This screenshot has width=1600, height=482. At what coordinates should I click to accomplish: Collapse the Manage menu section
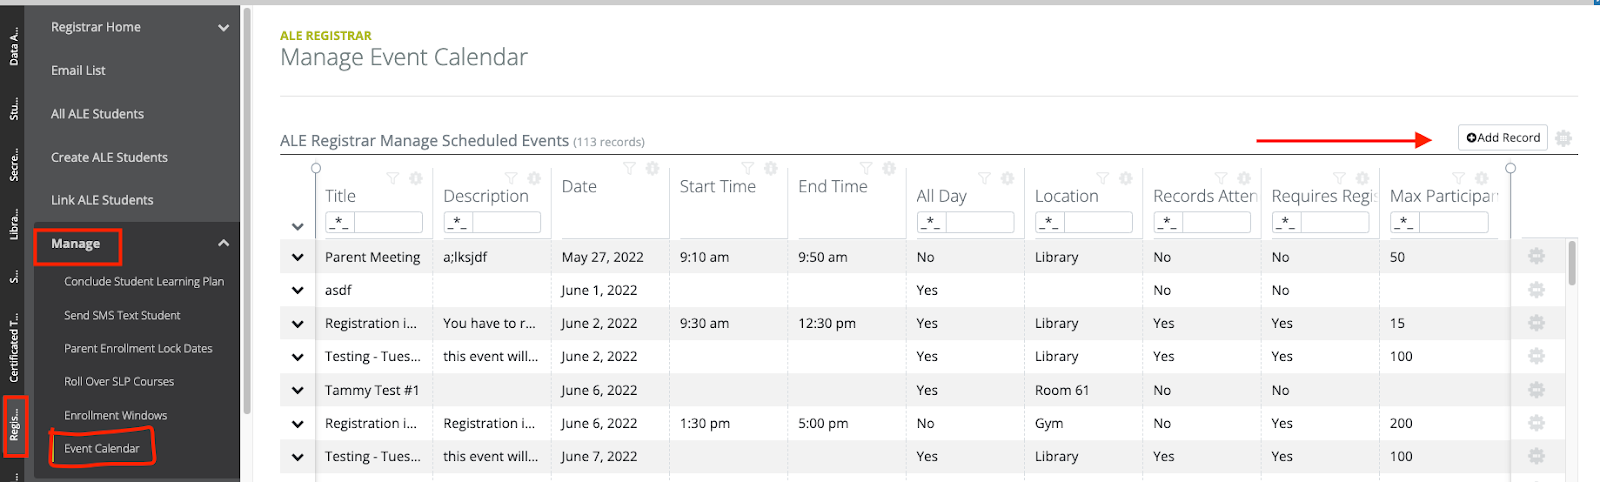coord(224,243)
